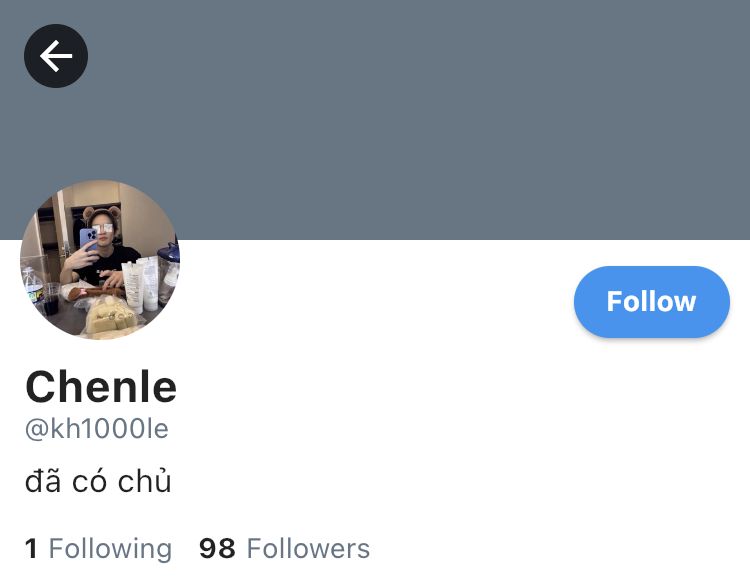The width and height of the screenshot is (750, 587).
Task: Open Chenle's circular profile picture
Action: [100, 260]
